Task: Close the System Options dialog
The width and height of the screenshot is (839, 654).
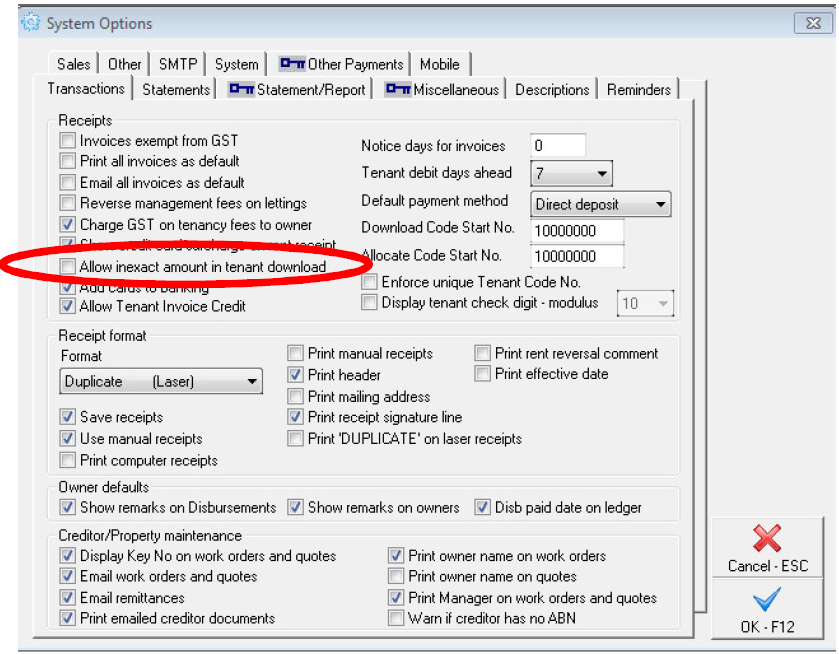Action: click(813, 23)
